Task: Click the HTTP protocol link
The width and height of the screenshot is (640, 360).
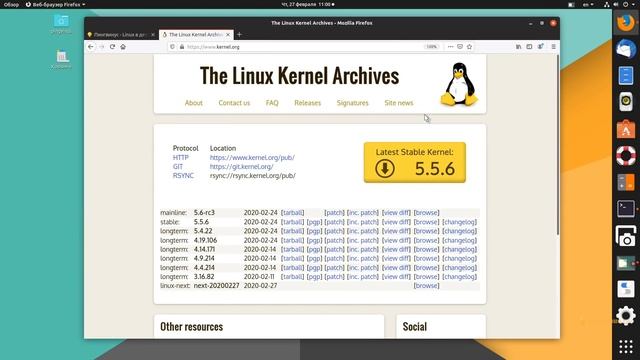Action: (x=180, y=158)
